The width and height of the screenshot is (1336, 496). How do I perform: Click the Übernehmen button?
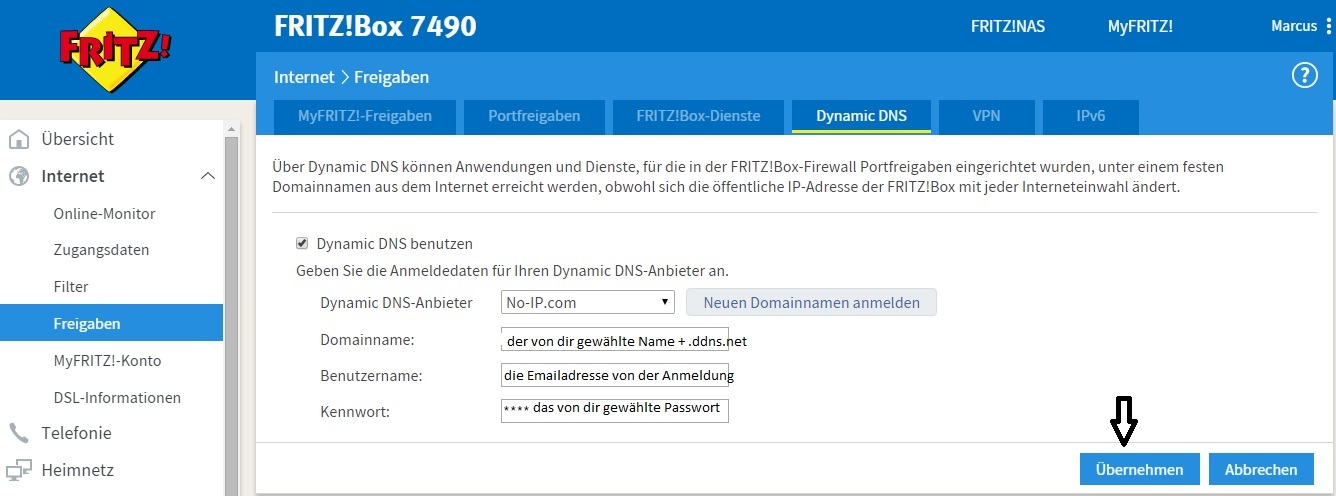(x=1139, y=469)
